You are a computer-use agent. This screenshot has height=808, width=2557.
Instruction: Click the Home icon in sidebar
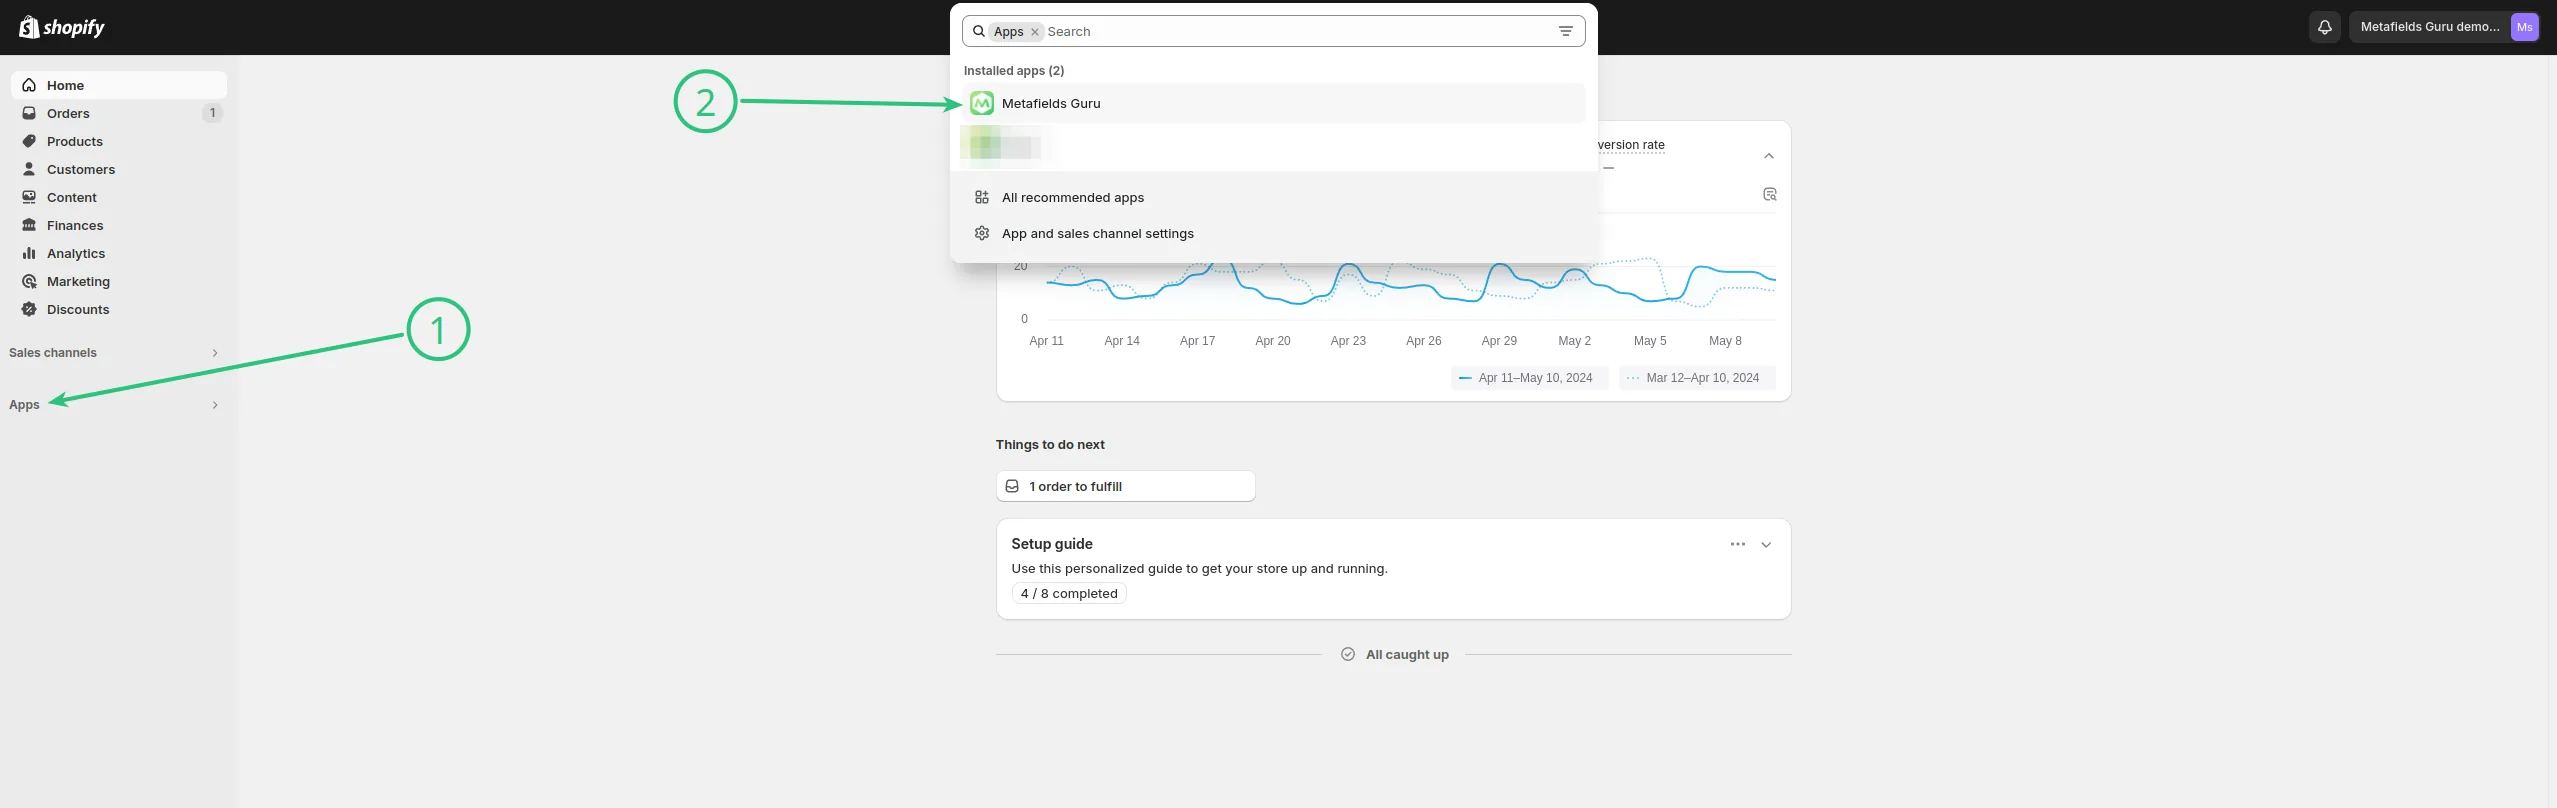coord(29,85)
